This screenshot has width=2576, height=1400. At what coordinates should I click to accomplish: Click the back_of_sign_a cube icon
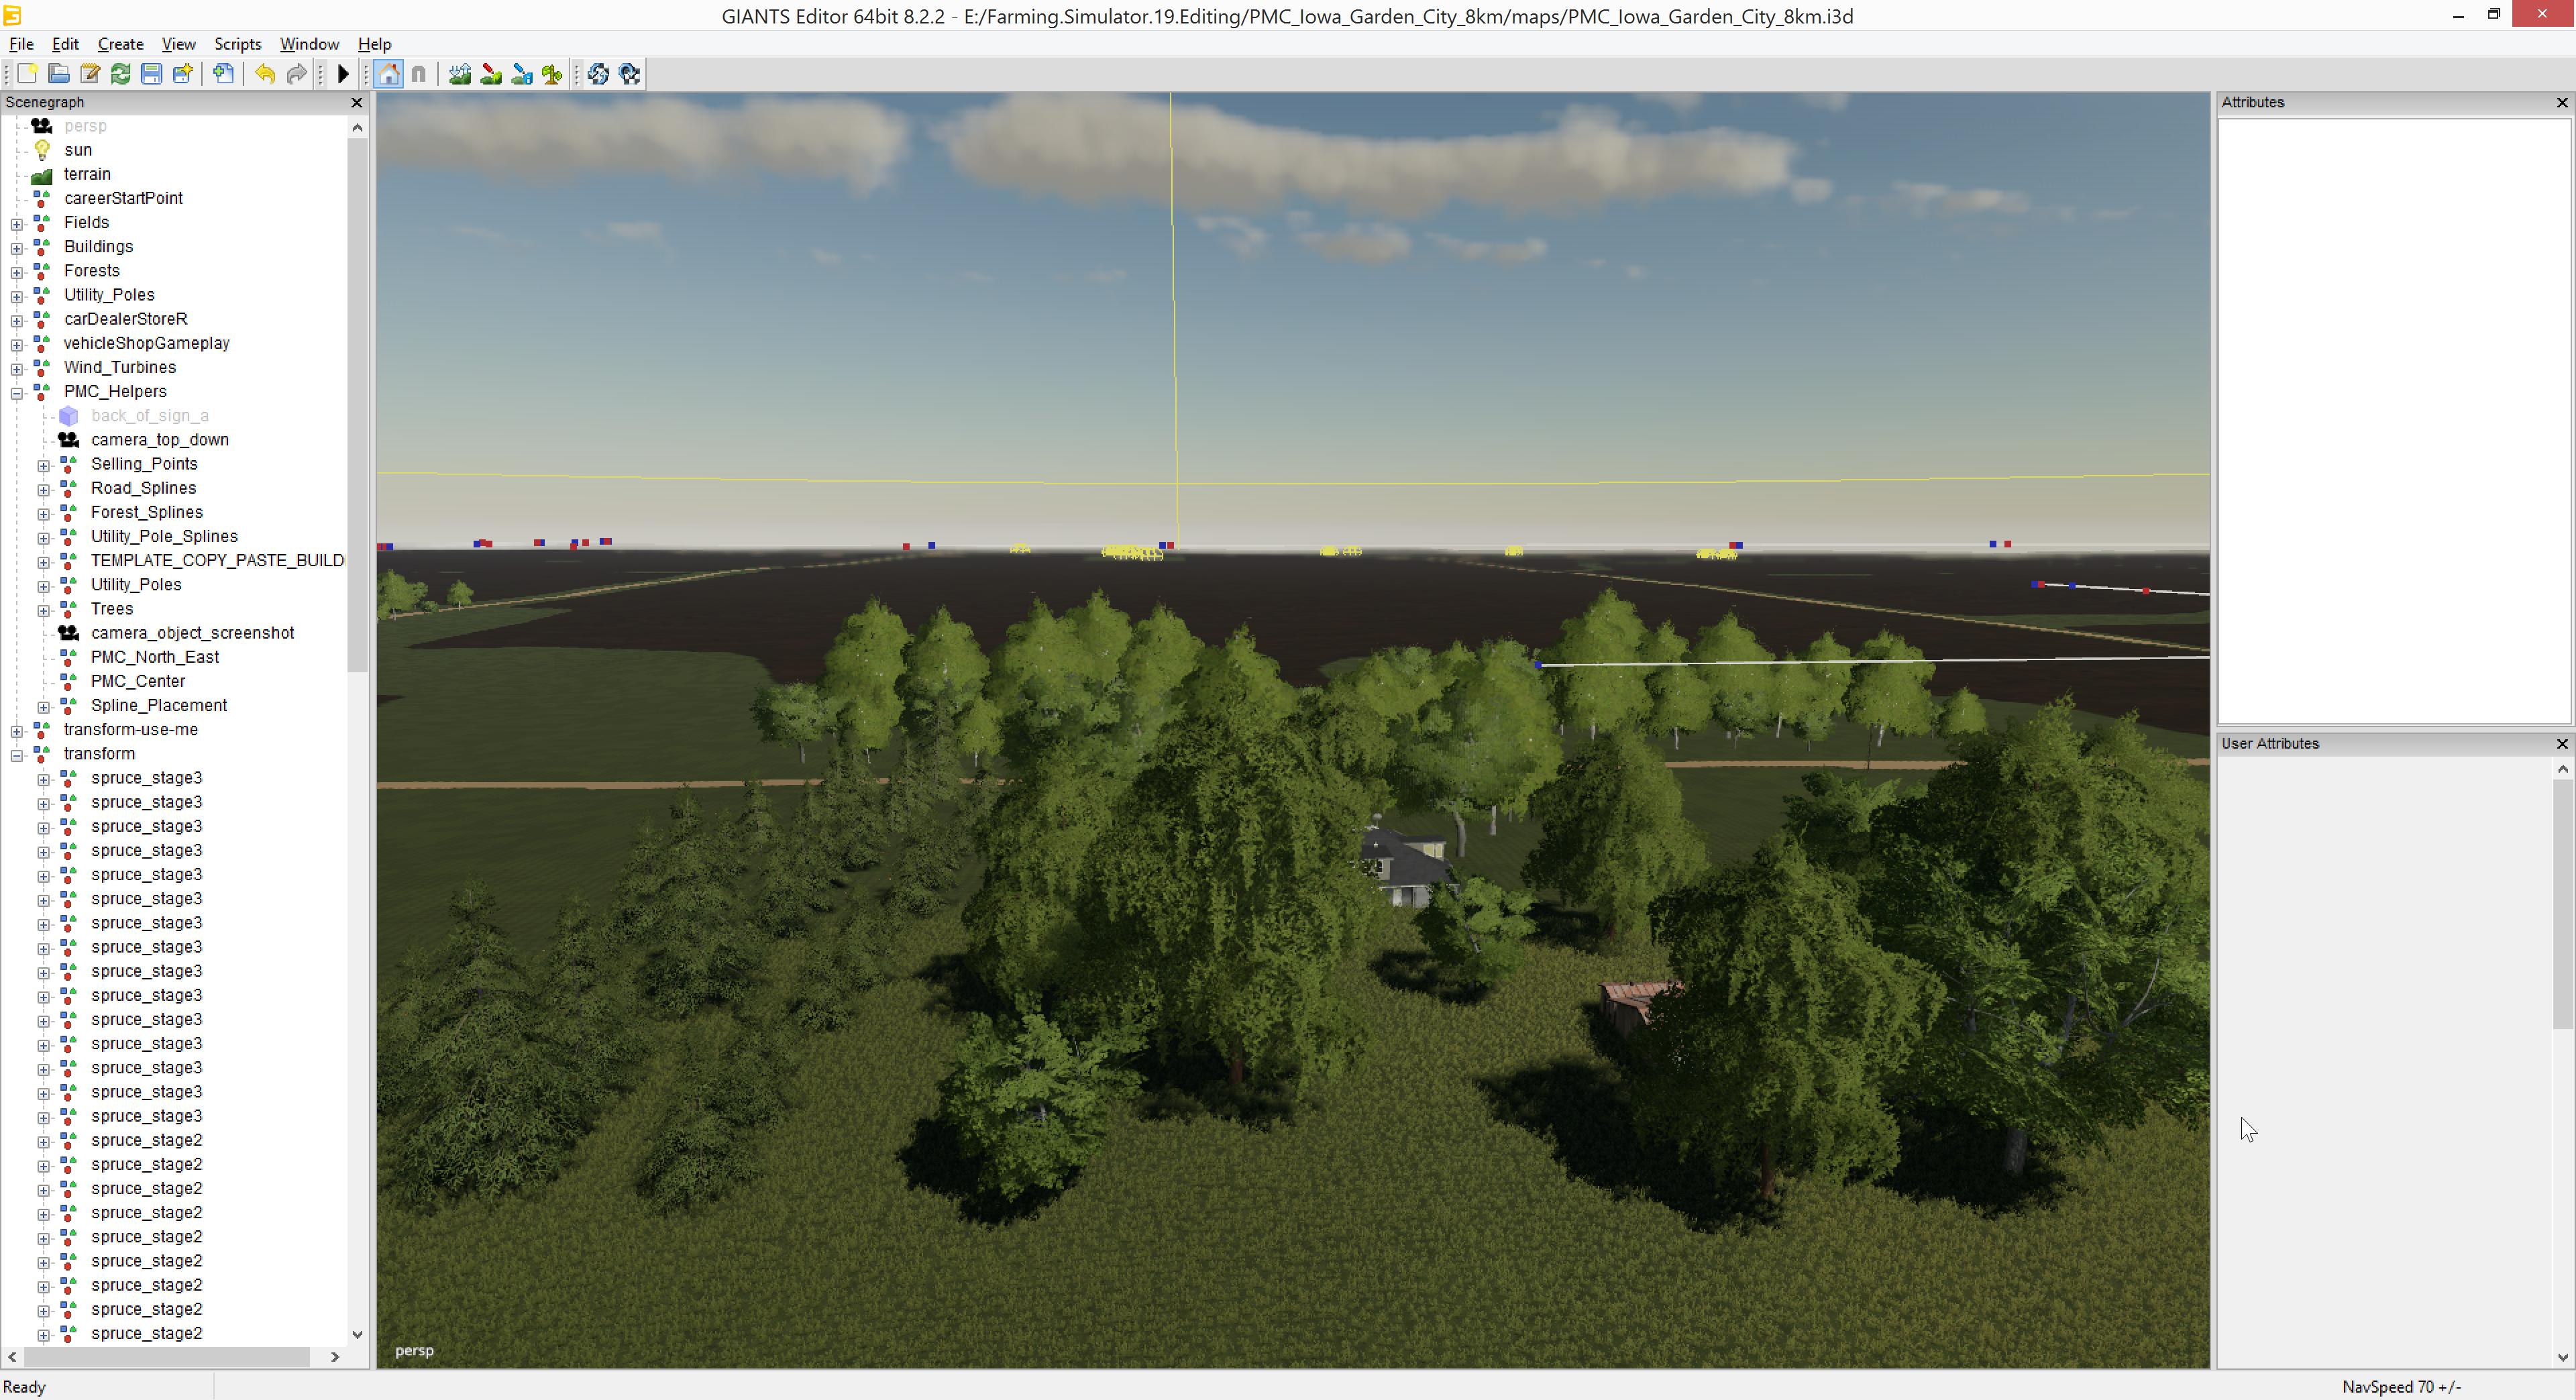[x=69, y=416]
